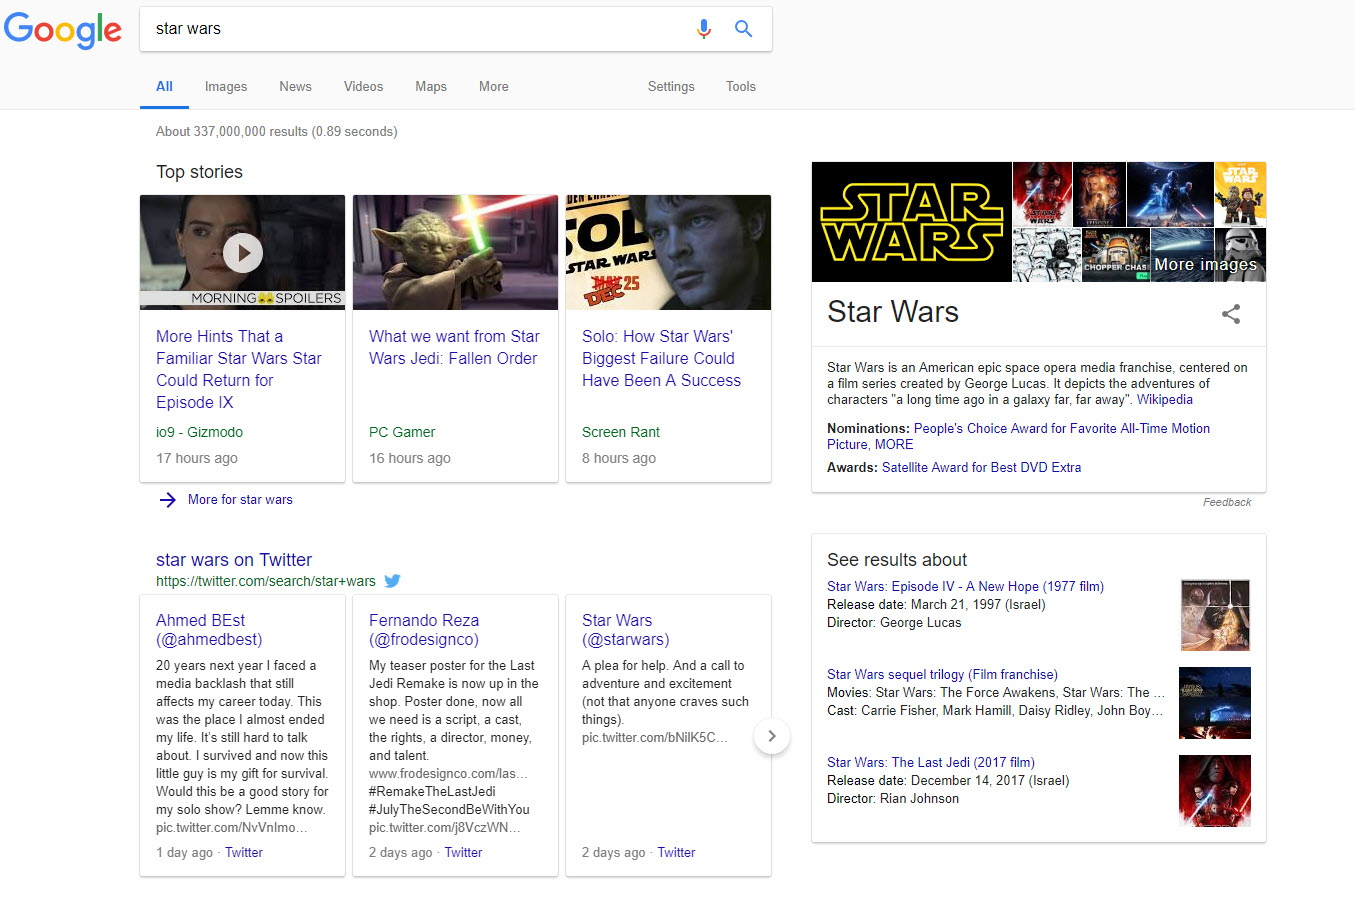Open the More search categories dropdown
Viewport: 1355px width, 907px height.
coord(493,87)
